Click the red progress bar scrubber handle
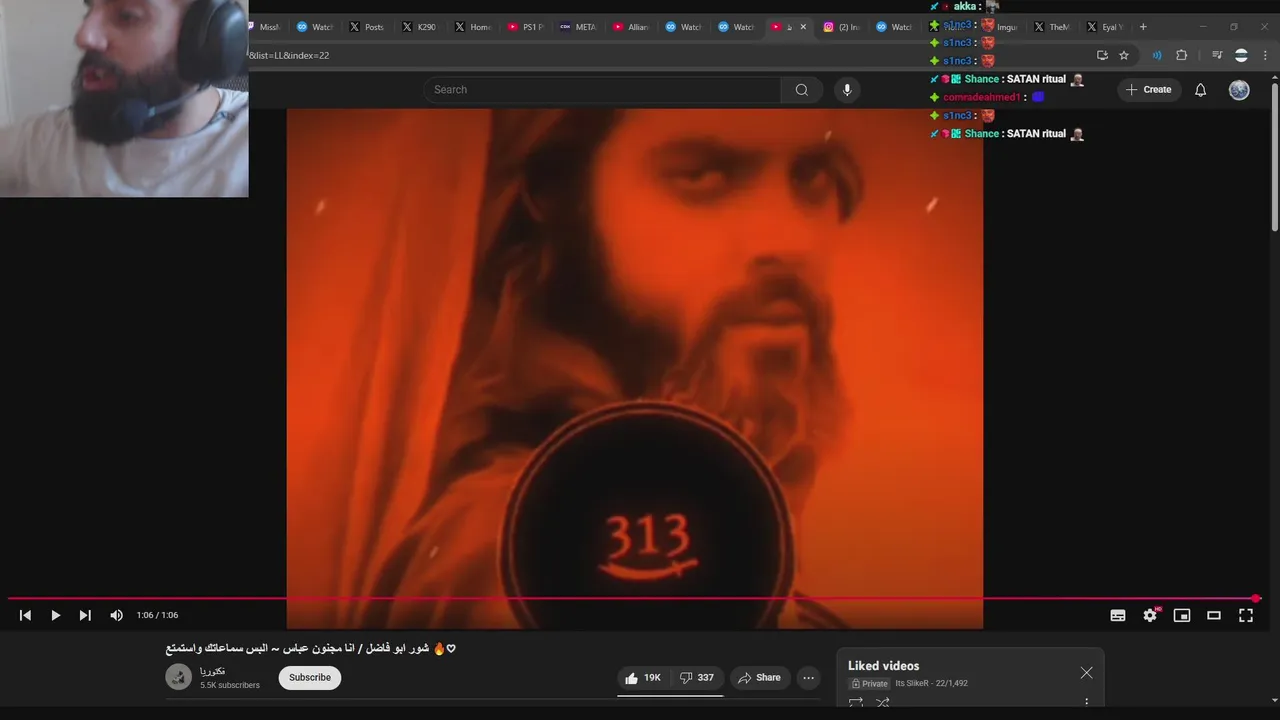1280x720 pixels. [1256, 599]
